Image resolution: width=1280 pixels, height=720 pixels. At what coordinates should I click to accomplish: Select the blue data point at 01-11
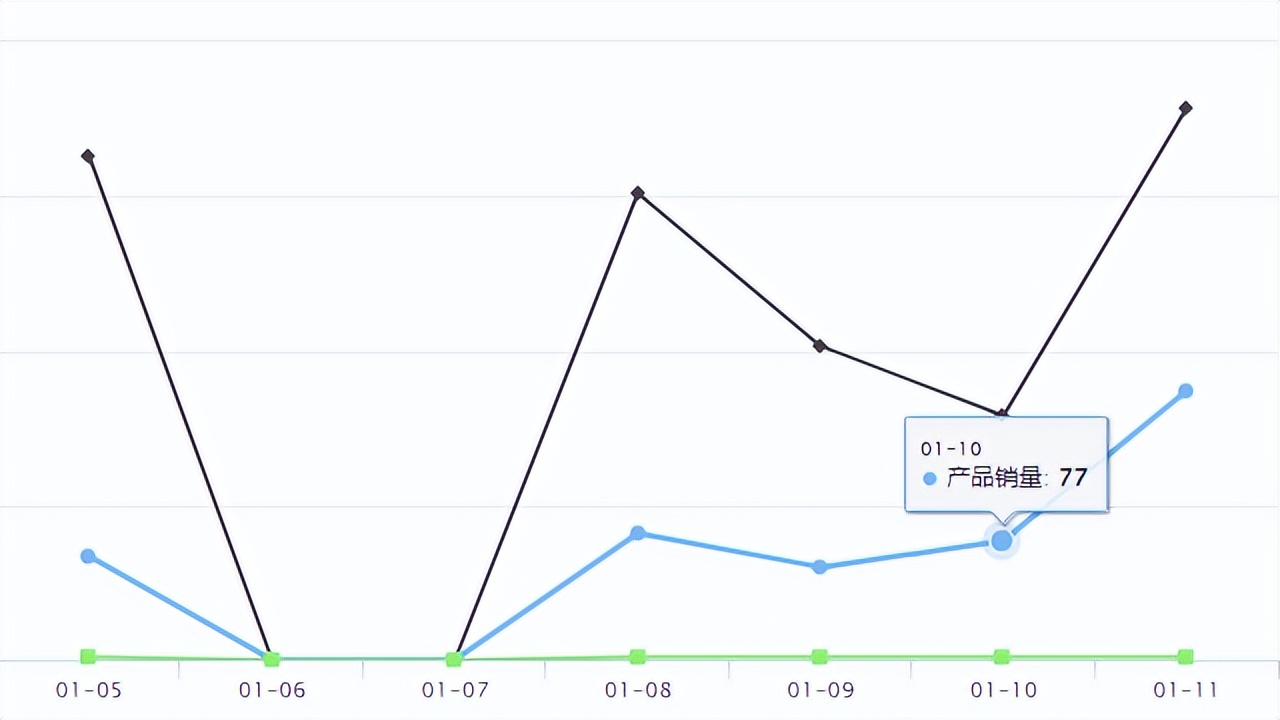click(x=1185, y=391)
